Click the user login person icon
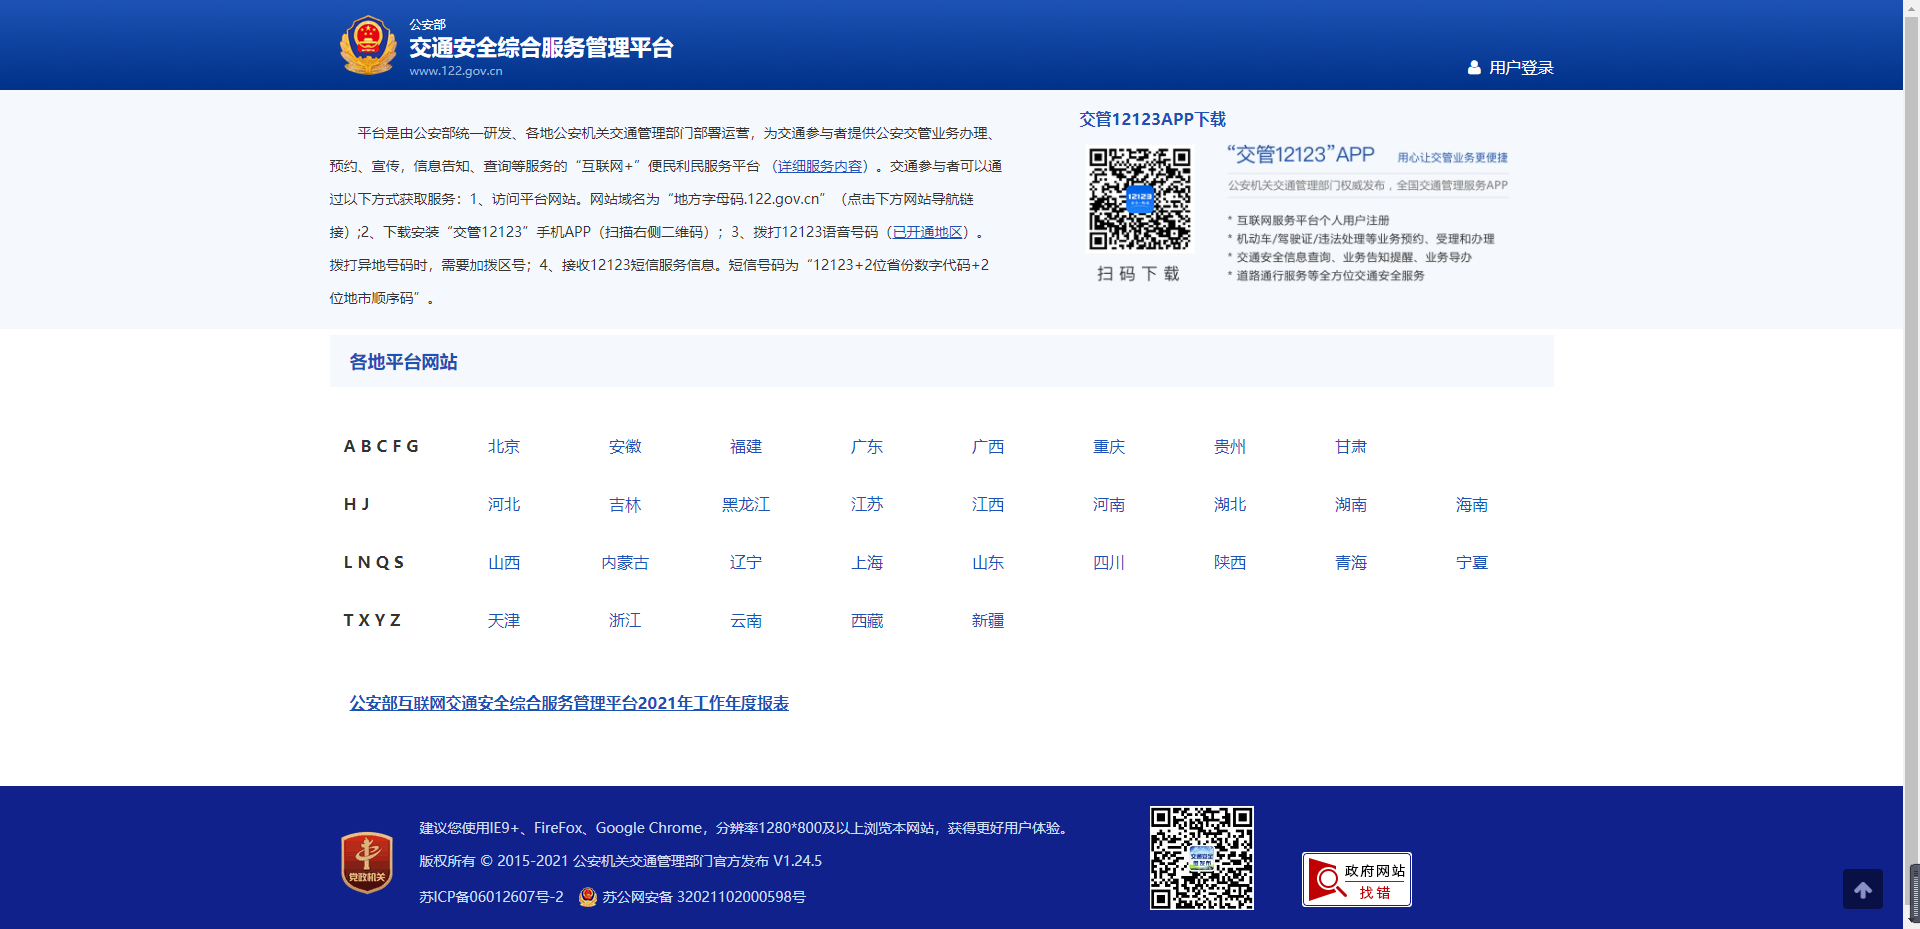This screenshot has height=929, width=1920. tap(1473, 68)
